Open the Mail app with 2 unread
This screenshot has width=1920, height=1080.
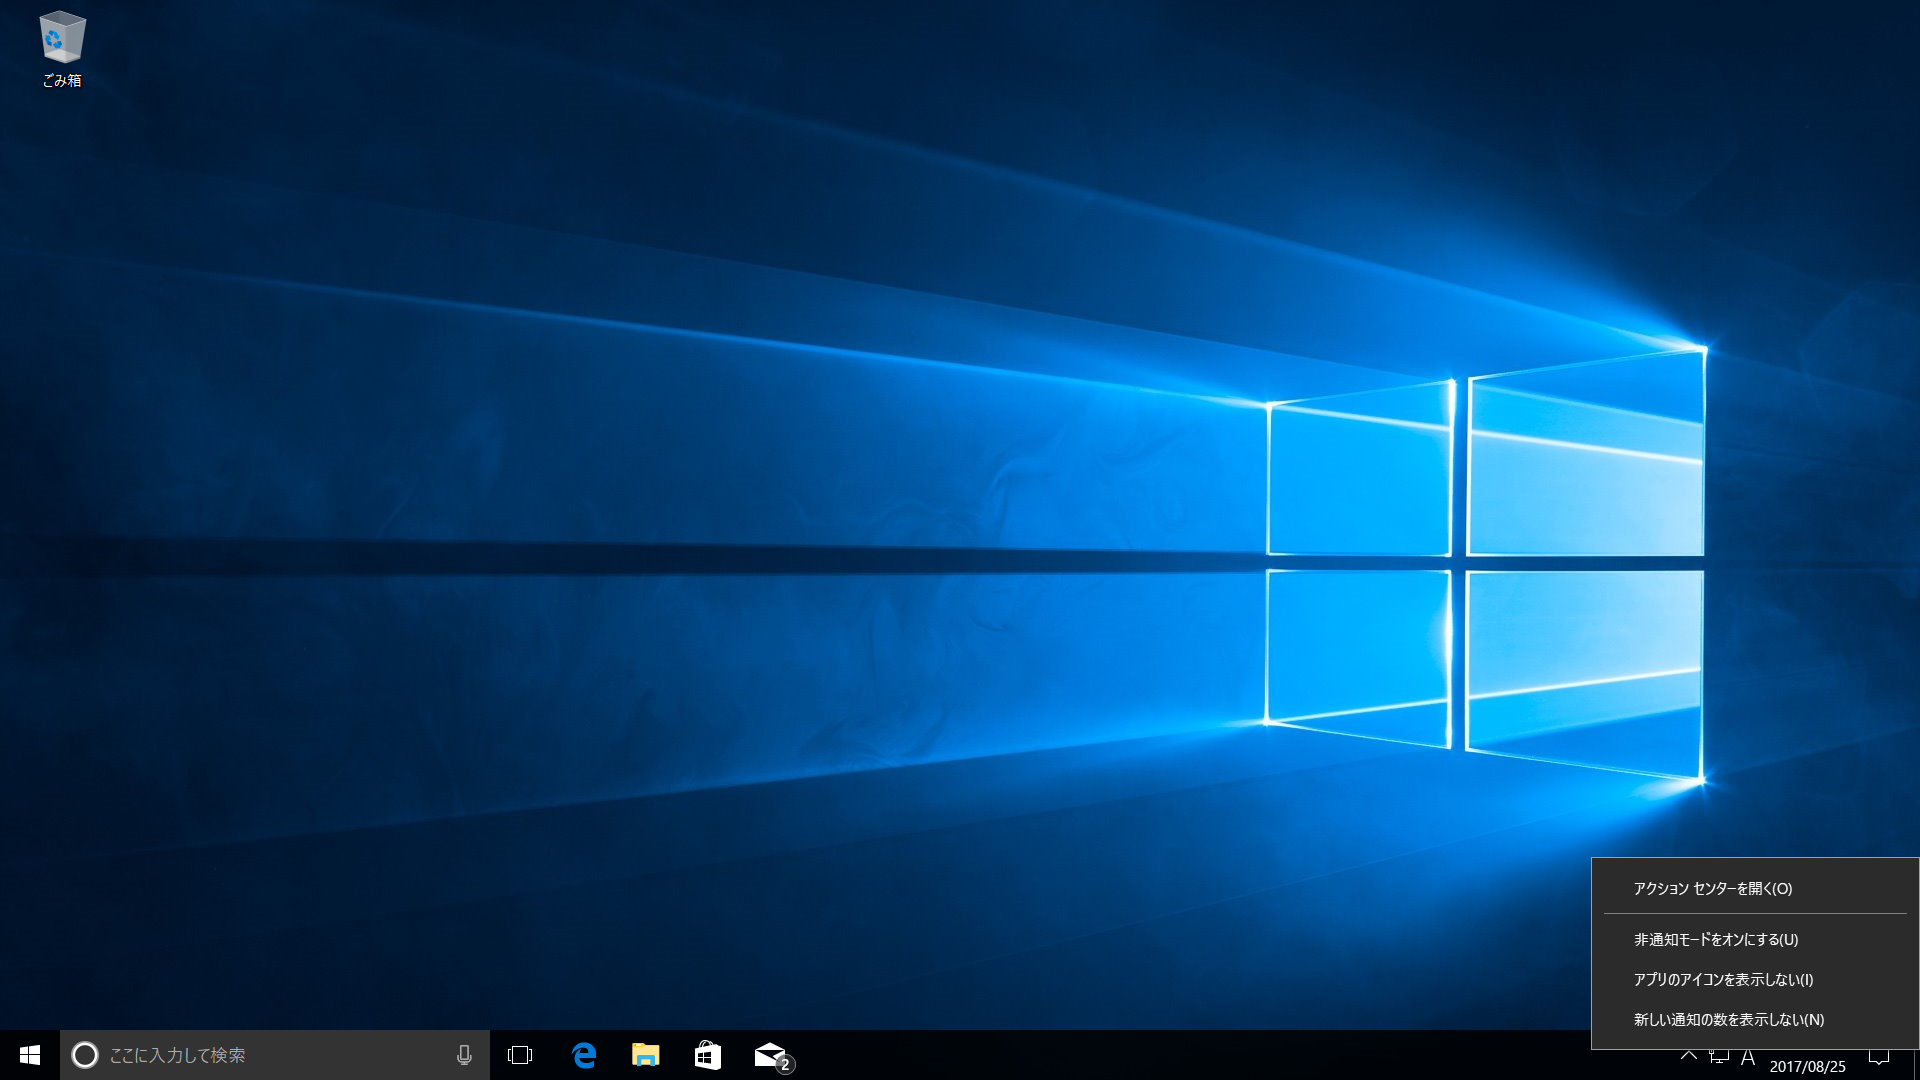click(771, 1055)
